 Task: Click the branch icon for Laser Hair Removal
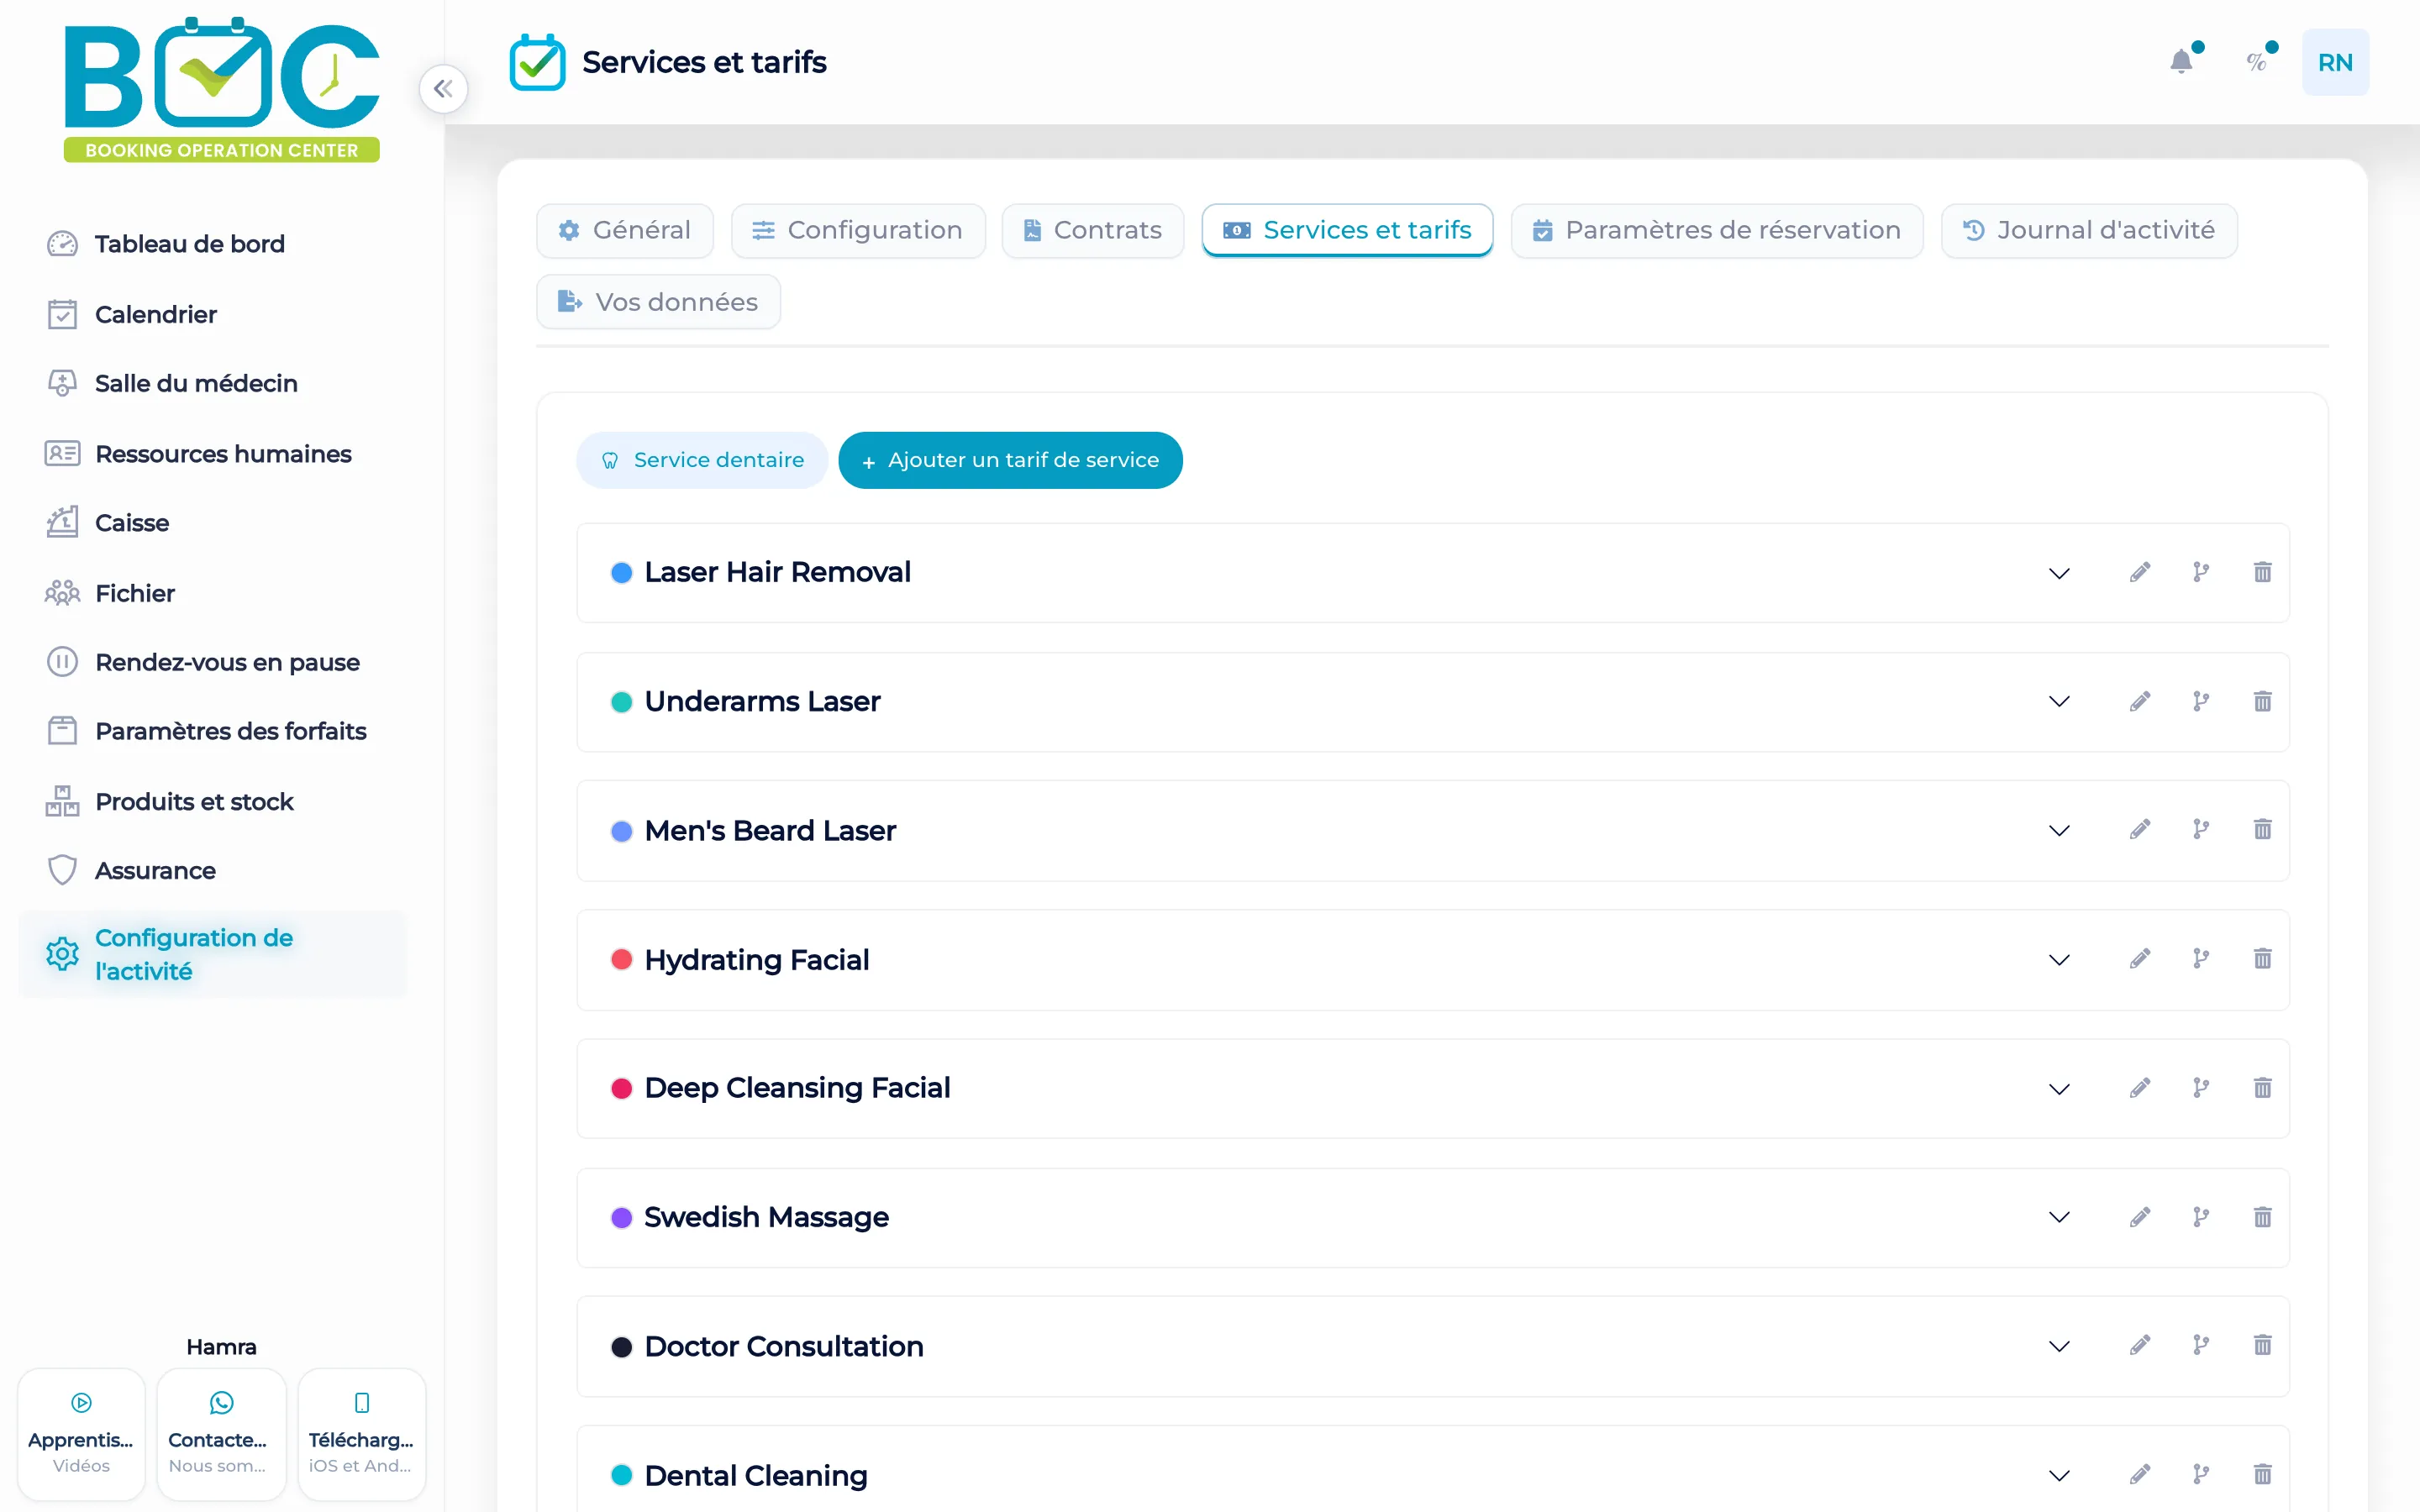[2201, 572]
